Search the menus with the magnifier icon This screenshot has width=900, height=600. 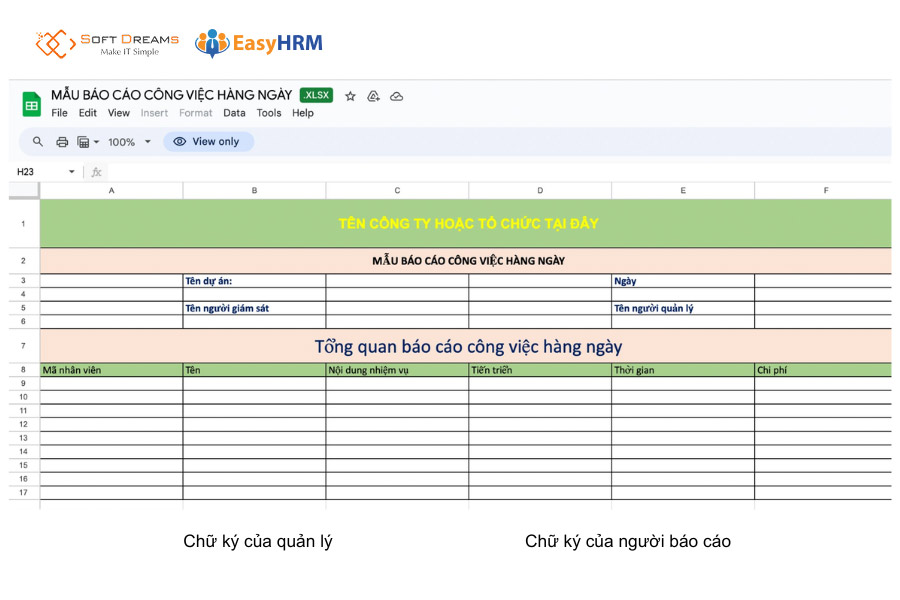(37, 141)
